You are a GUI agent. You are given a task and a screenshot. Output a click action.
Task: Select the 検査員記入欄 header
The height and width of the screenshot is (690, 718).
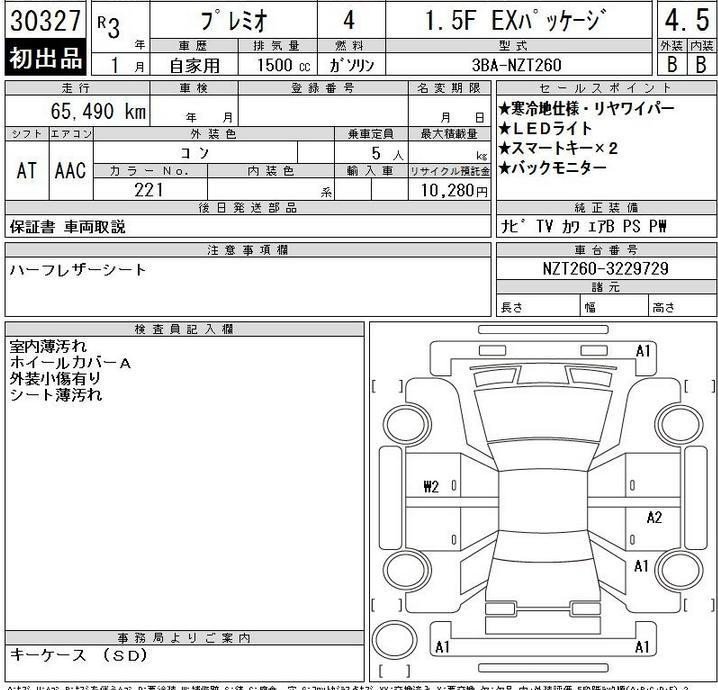tap(184, 329)
